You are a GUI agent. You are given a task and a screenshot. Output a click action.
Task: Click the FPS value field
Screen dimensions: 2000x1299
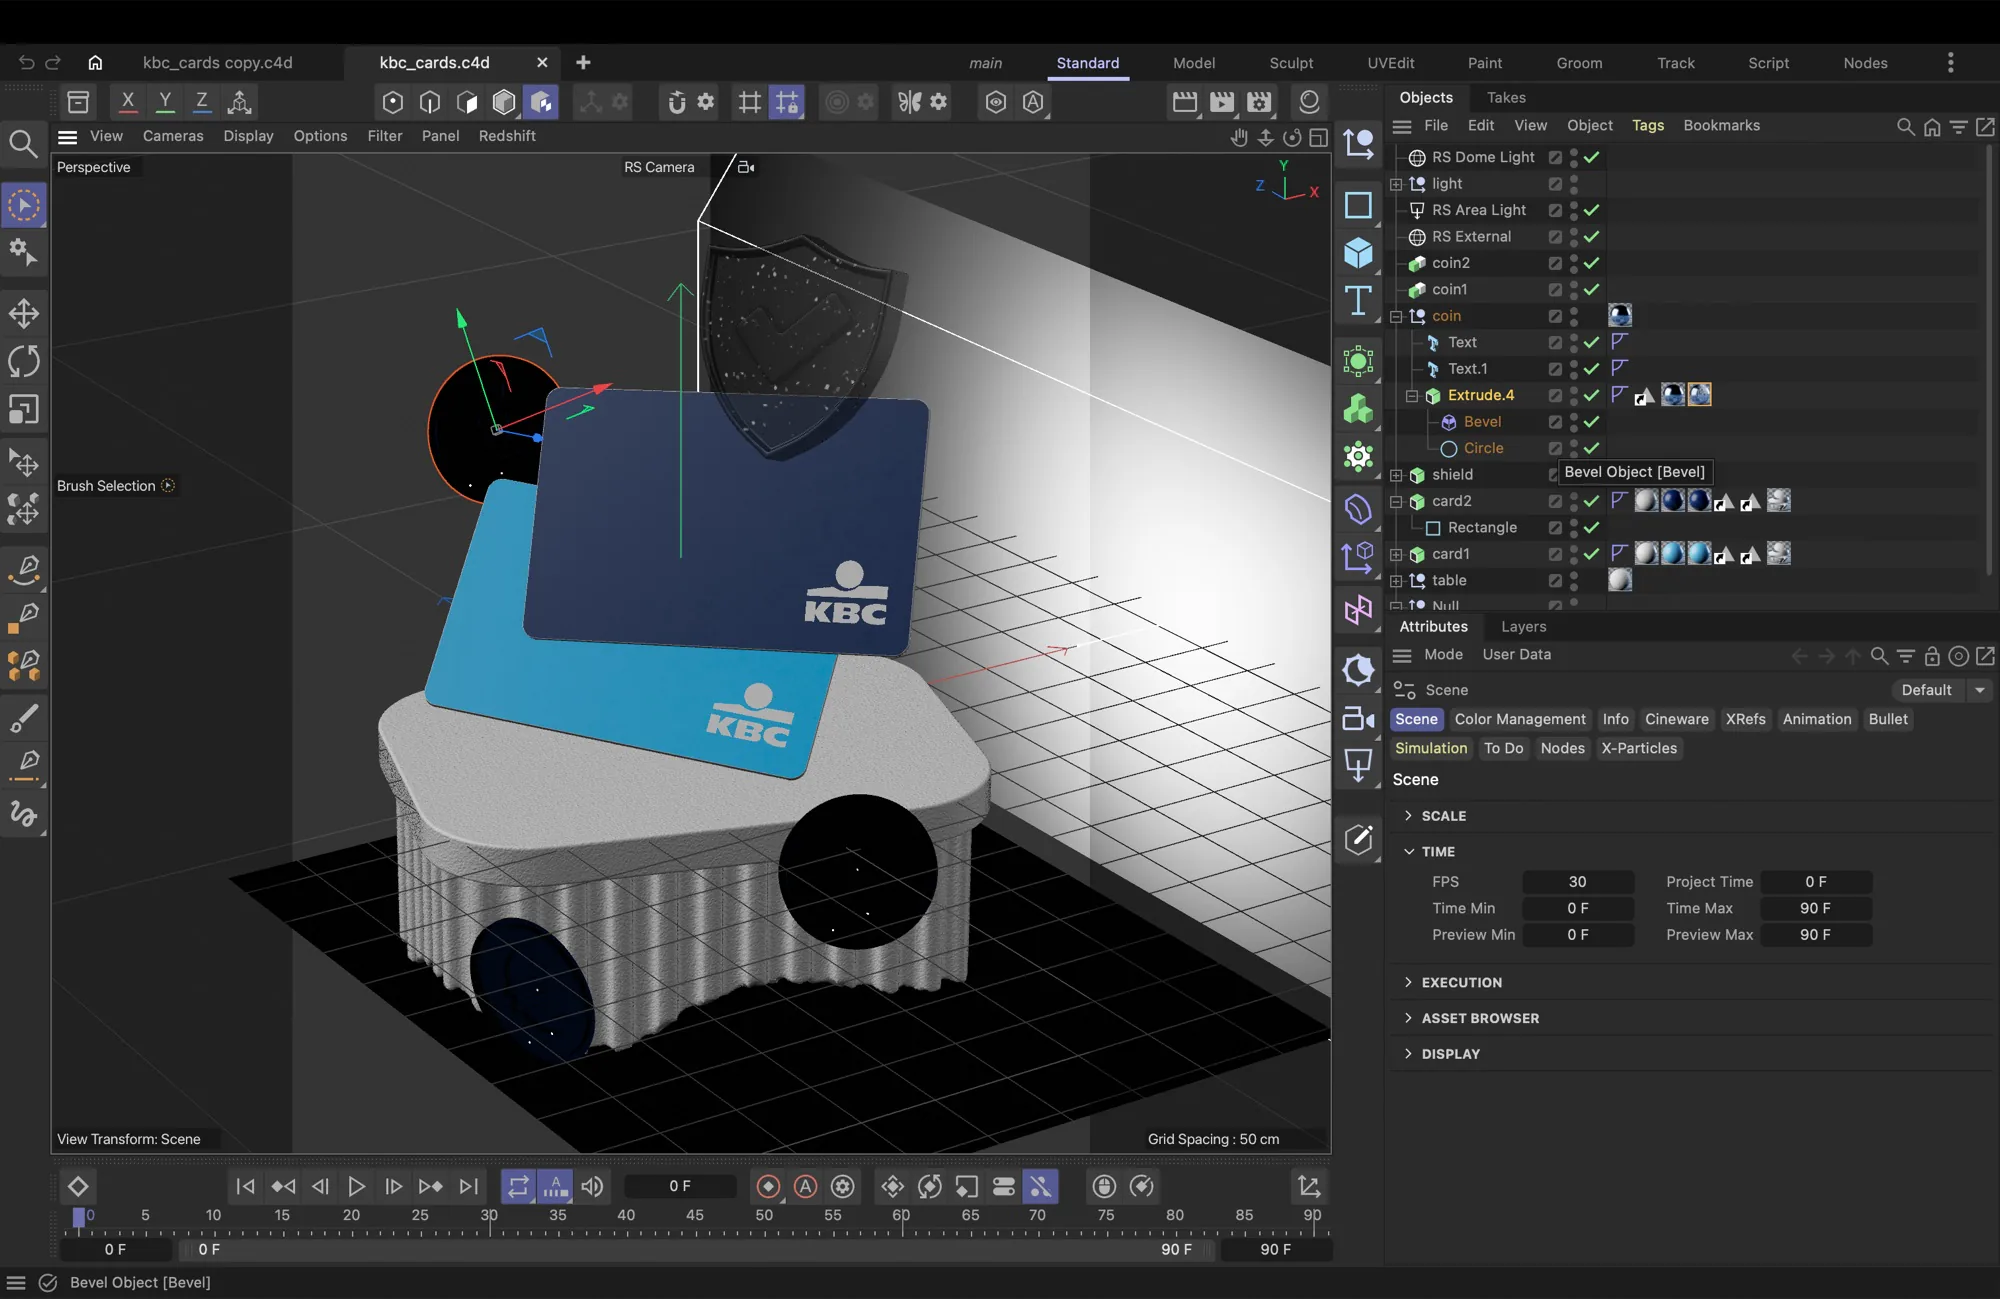tap(1577, 882)
